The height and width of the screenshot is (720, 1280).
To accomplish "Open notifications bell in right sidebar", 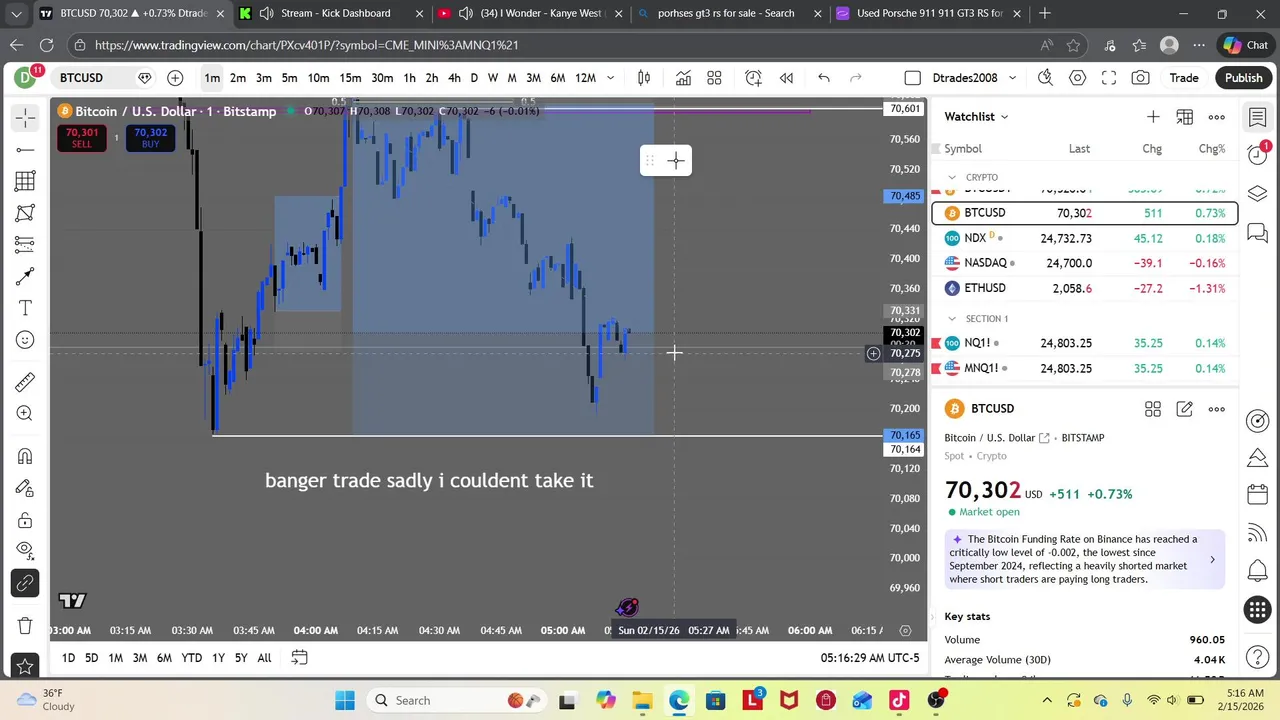I will click(1258, 571).
